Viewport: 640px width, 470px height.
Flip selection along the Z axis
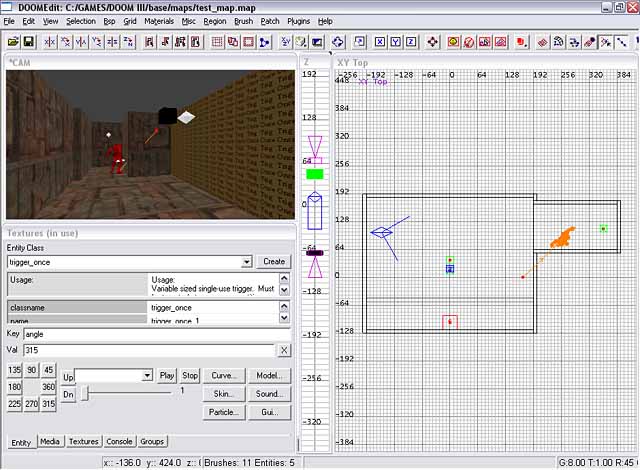(x=112, y=42)
